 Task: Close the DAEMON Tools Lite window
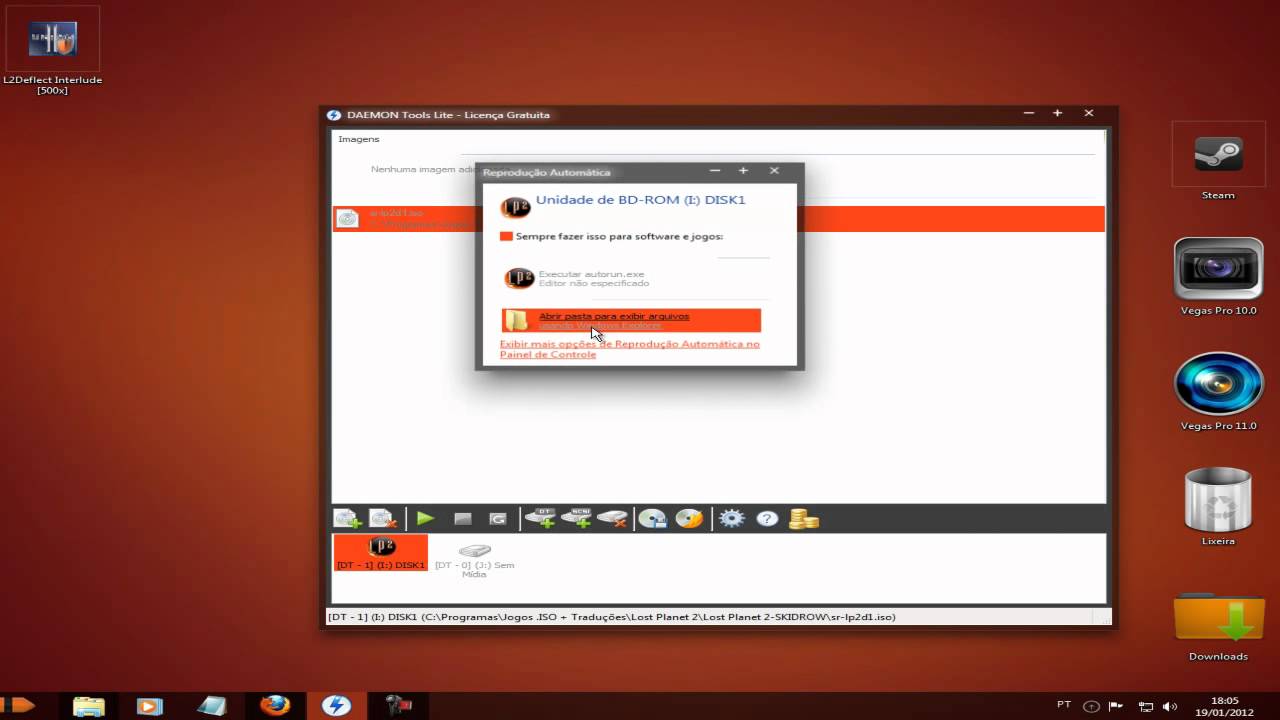coord(1089,114)
